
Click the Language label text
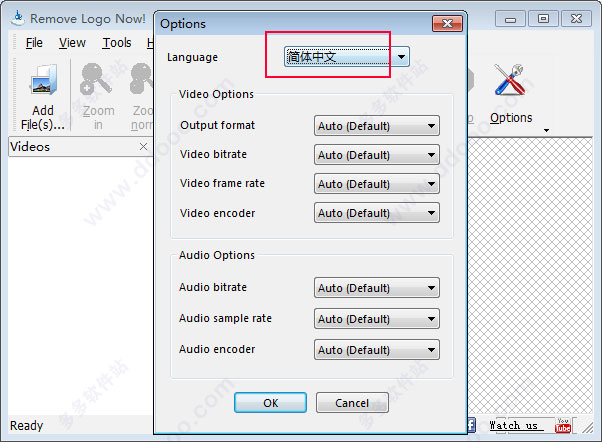pyautogui.click(x=192, y=57)
